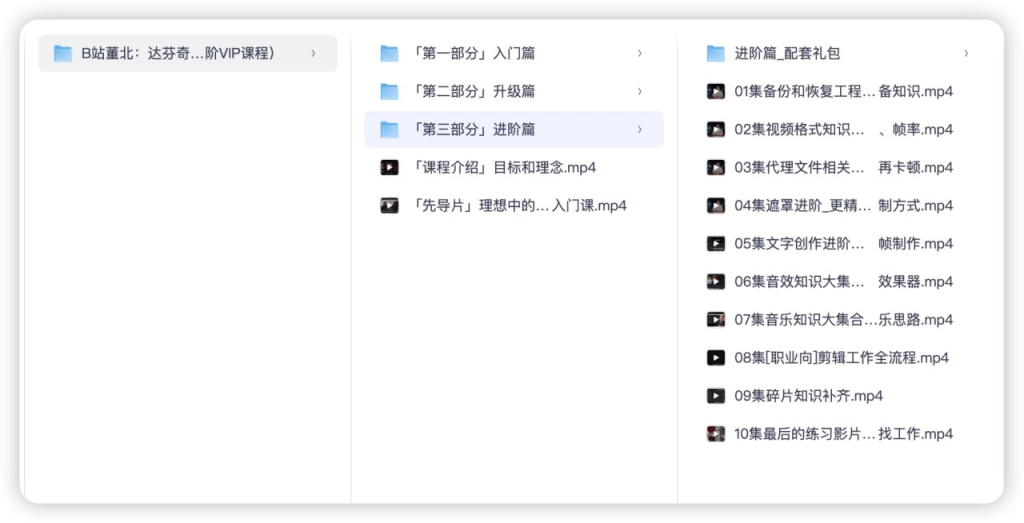
Task: Click video icon of 09集碎片知识补齐.mp4
Action: coord(716,396)
